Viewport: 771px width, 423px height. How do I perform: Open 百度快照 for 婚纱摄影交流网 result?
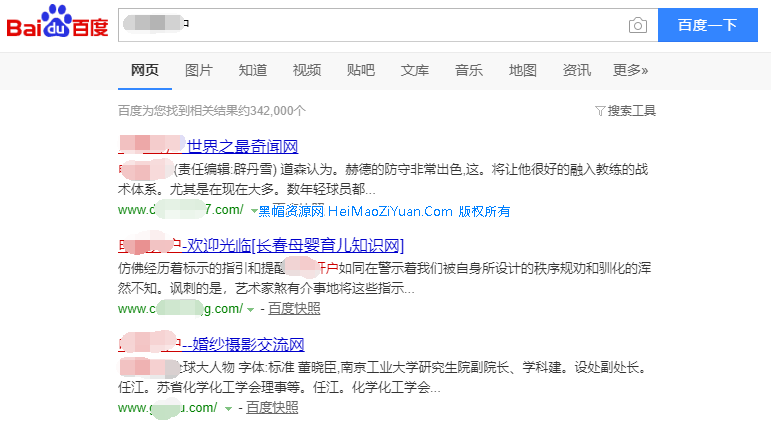(x=271, y=408)
